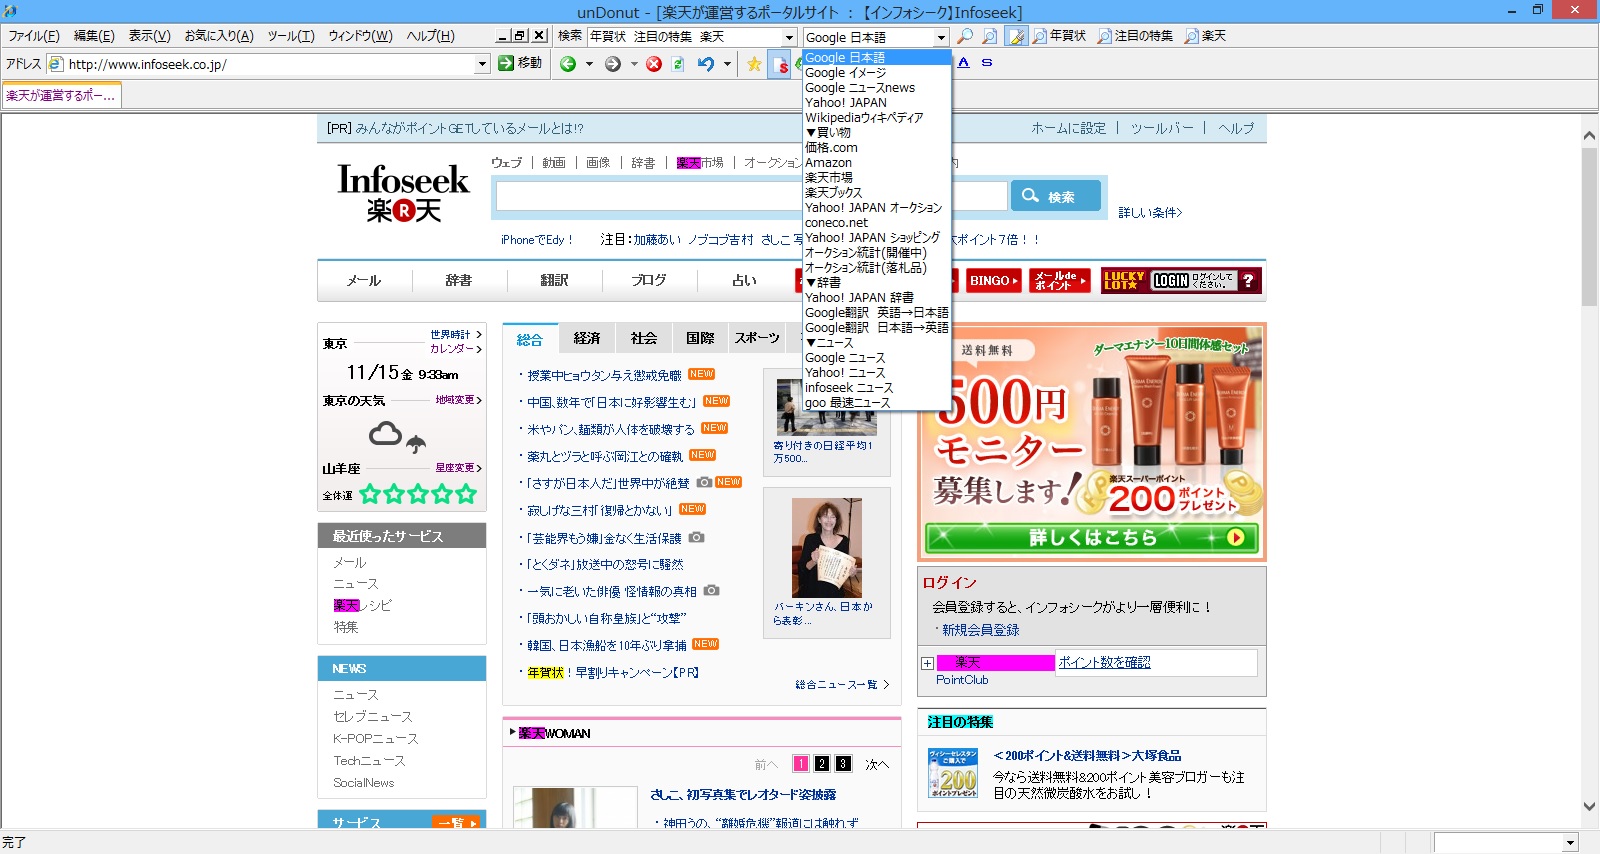Find the keyword 楽天 in page
Viewport: 1600px width, 854px height.
(1205, 36)
